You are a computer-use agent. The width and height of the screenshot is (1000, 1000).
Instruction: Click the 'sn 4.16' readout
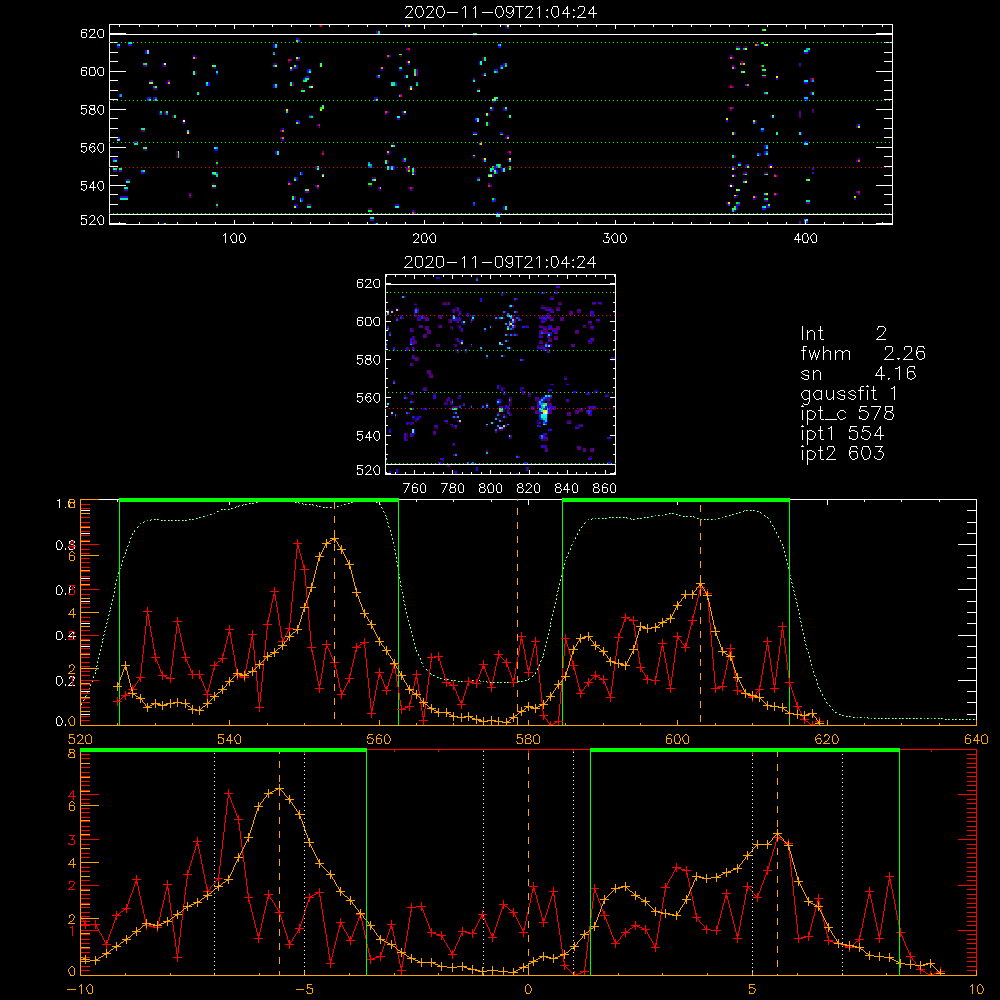pos(858,373)
